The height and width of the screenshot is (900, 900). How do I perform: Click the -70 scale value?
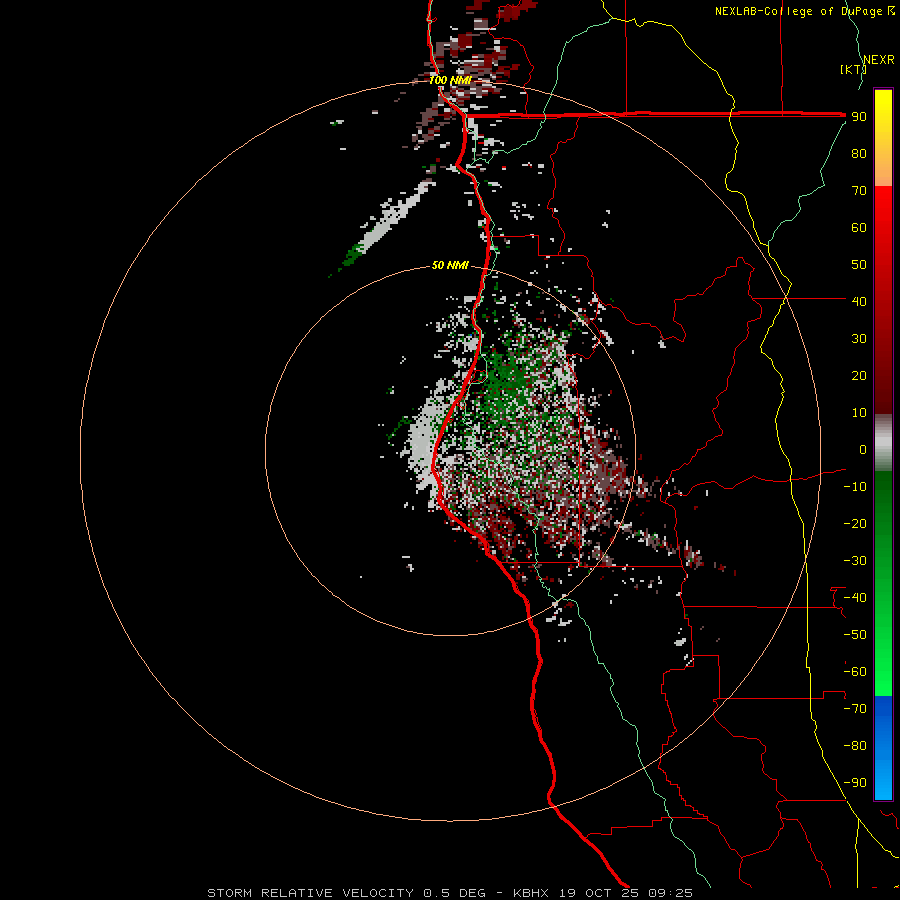(855, 709)
